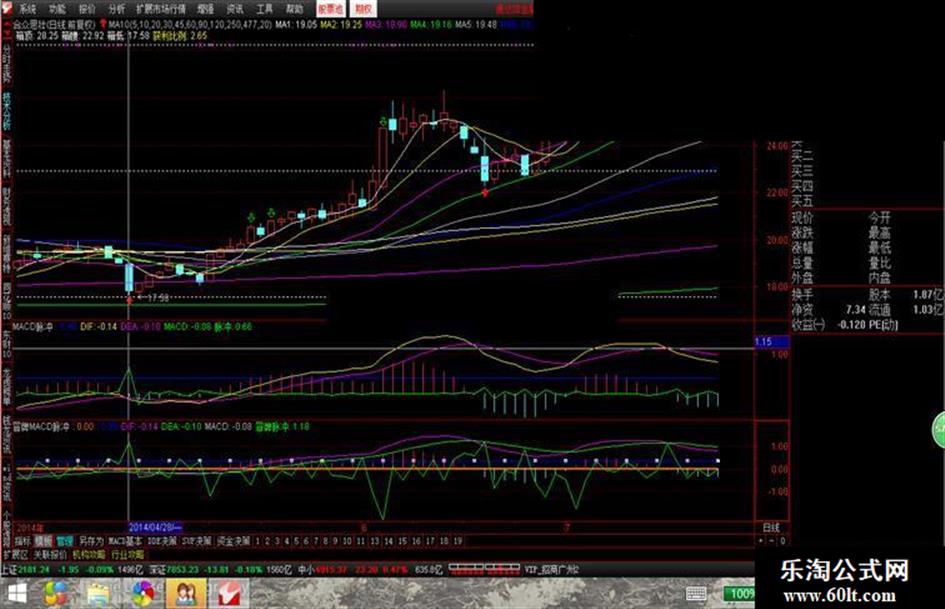The image size is (945, 609).
Task: Open the 扩展区 tab
Action: tap(16, 554)
